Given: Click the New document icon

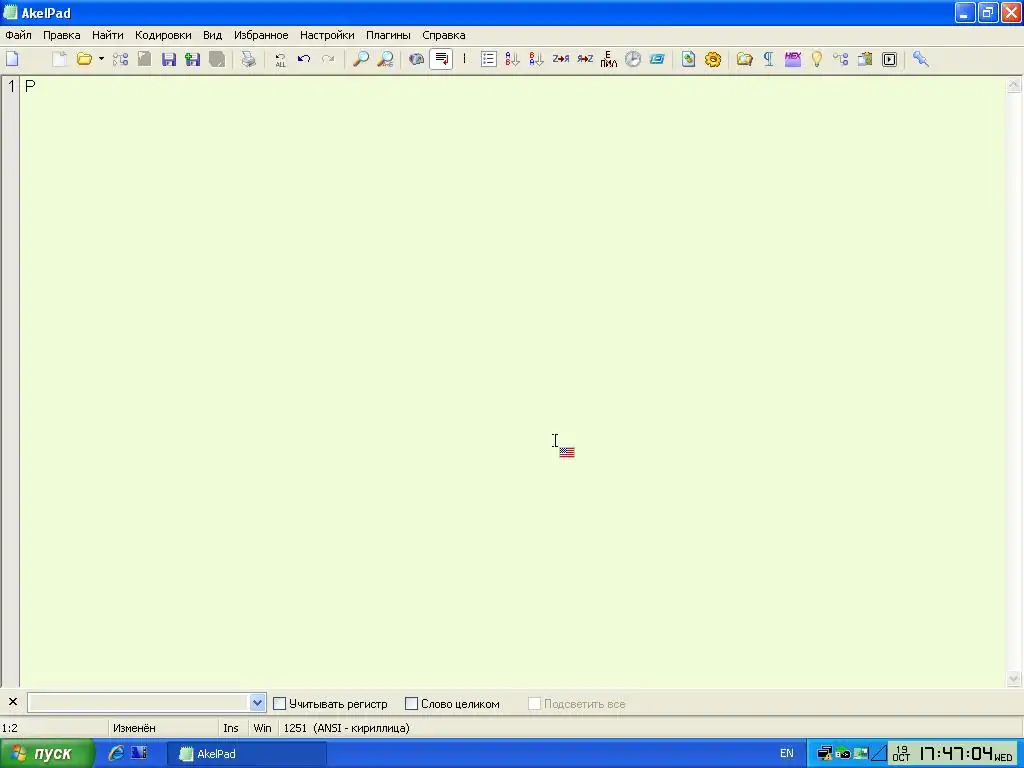Looking at the screenshot, I should (12, 59).
